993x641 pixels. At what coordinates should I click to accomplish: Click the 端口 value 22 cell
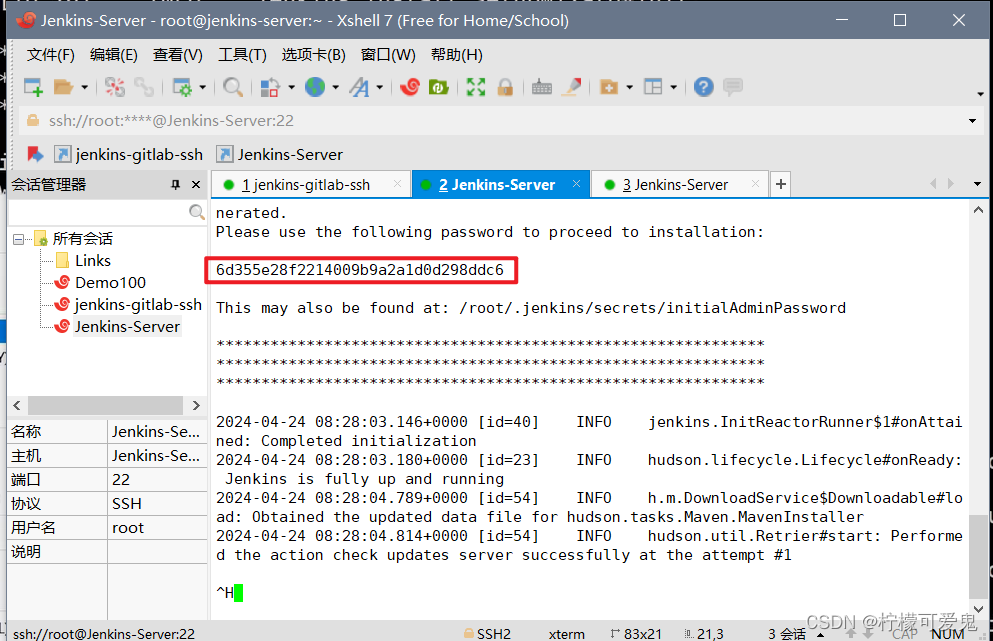[x=157, y=480]
